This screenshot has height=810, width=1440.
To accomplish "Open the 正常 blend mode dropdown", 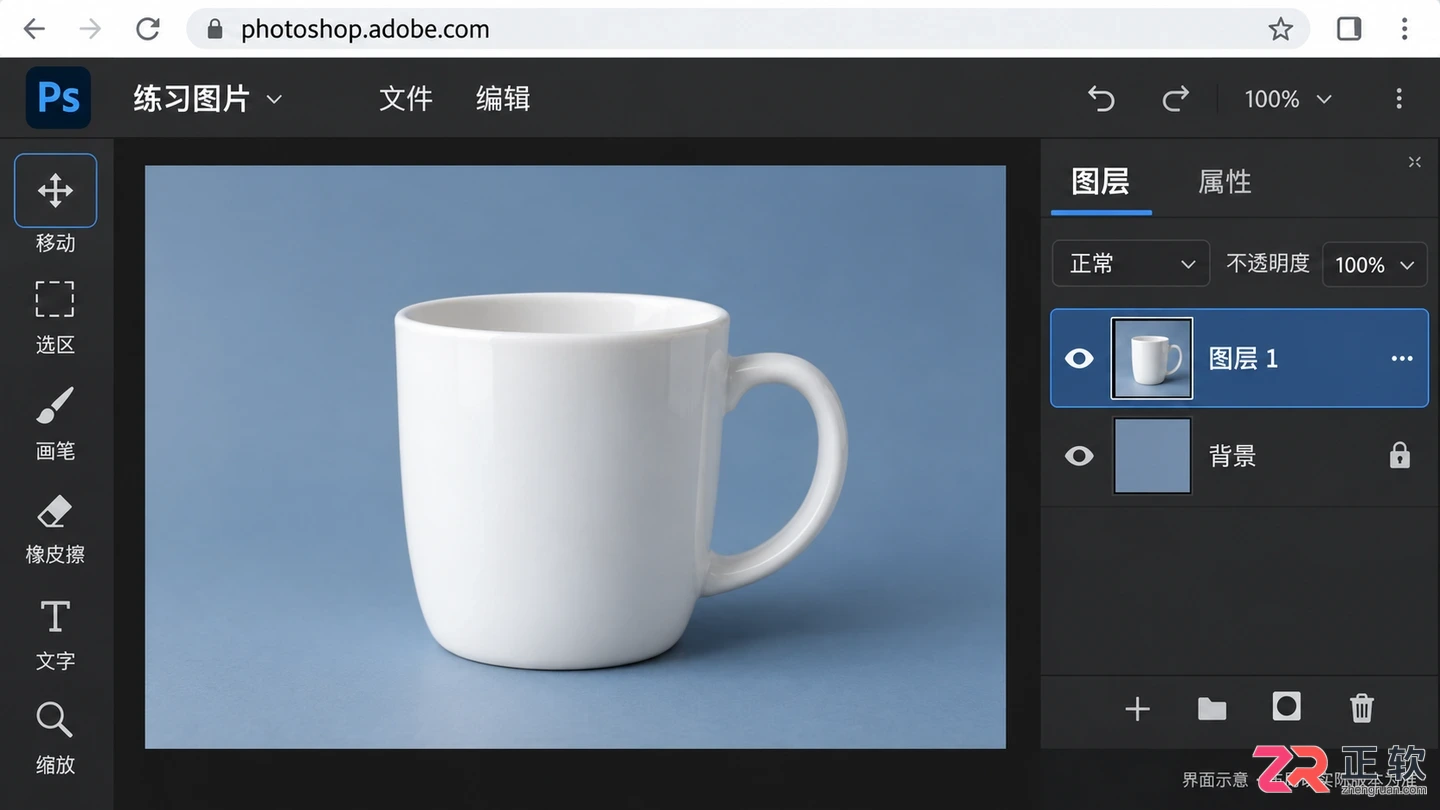I will (1131, 264).
